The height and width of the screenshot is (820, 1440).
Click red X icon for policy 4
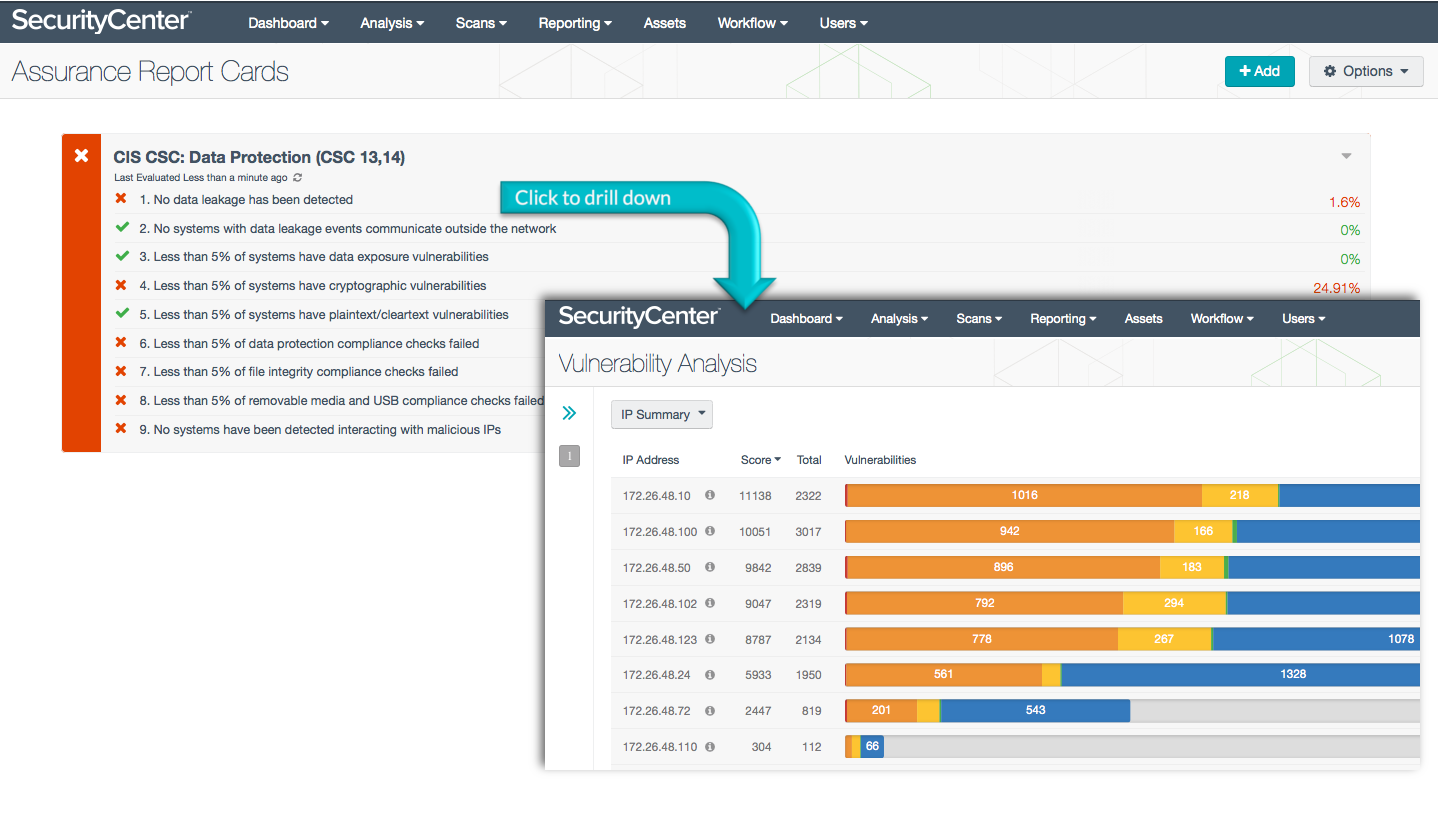click(x=121, y=285)
